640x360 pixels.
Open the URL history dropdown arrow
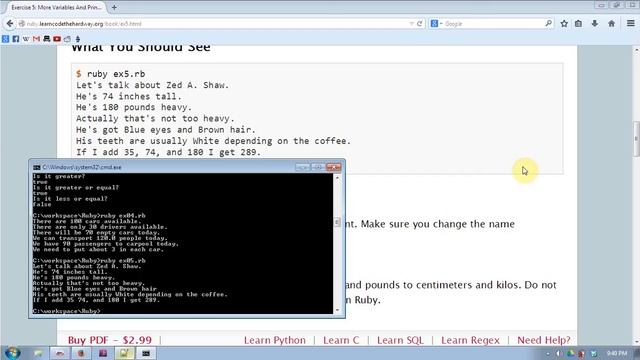411,24
